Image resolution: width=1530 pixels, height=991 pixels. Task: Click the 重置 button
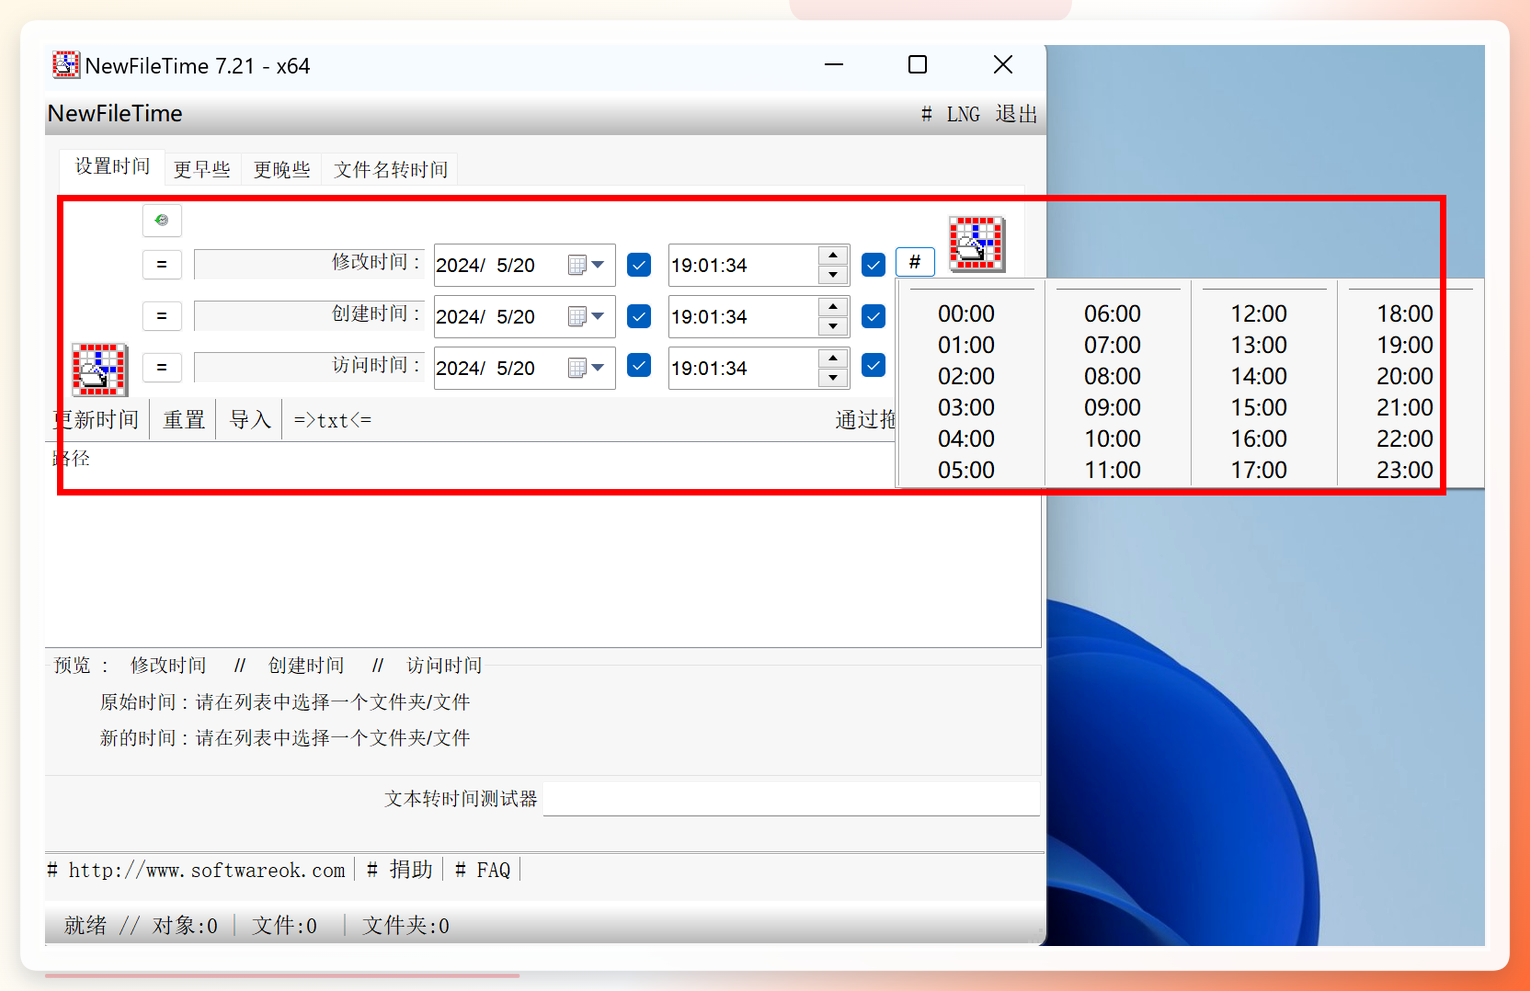click(184, 420)
